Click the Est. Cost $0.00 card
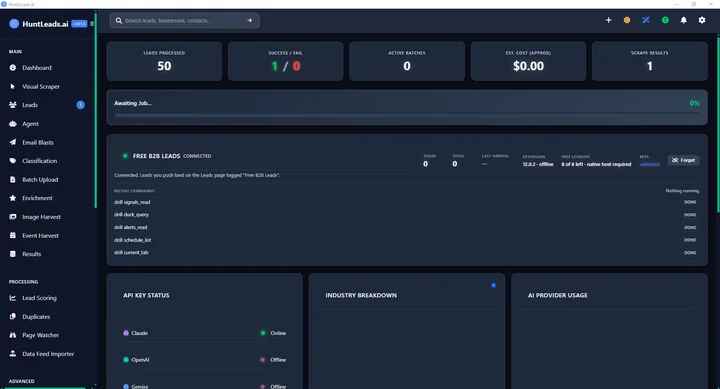This screenshot has height=389, width=720. pos(528,61)
